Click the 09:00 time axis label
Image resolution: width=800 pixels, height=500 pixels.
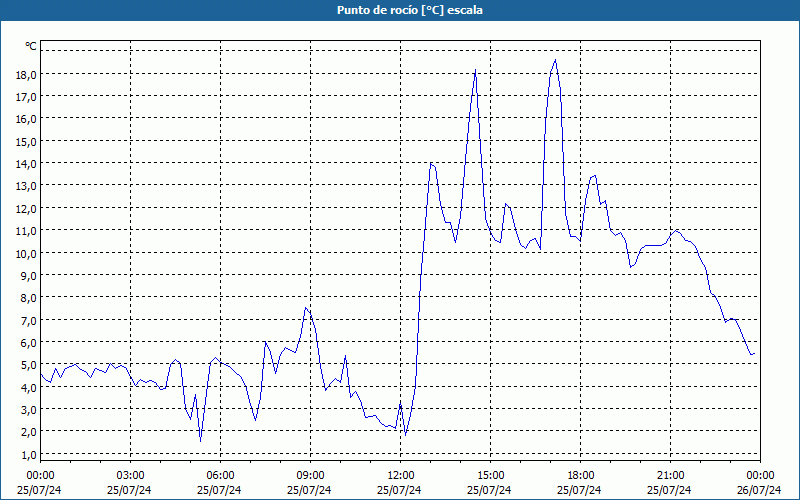pyautogui.click(x=310, y=476)
